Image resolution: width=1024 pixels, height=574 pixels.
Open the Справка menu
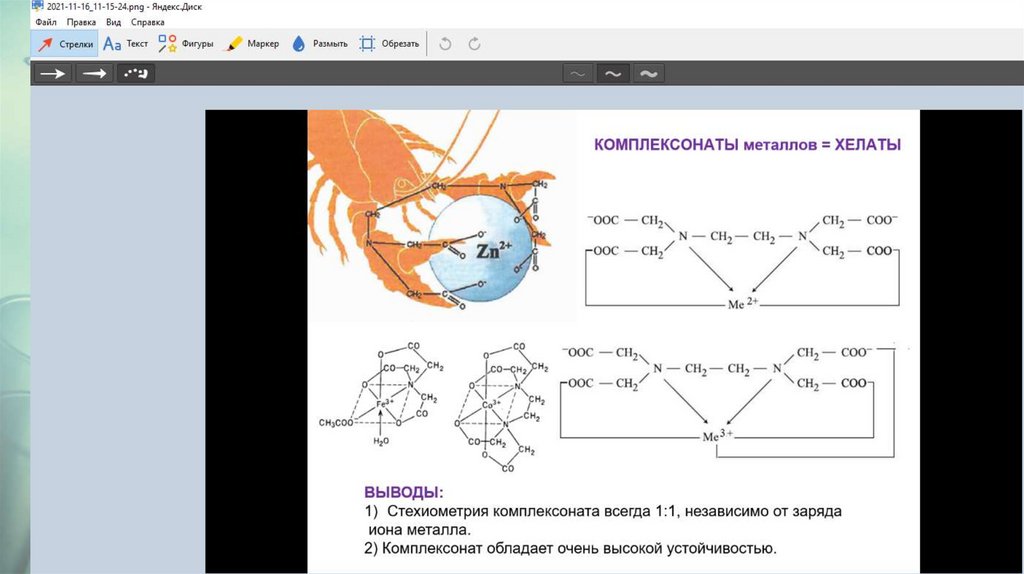pos(148,21)
